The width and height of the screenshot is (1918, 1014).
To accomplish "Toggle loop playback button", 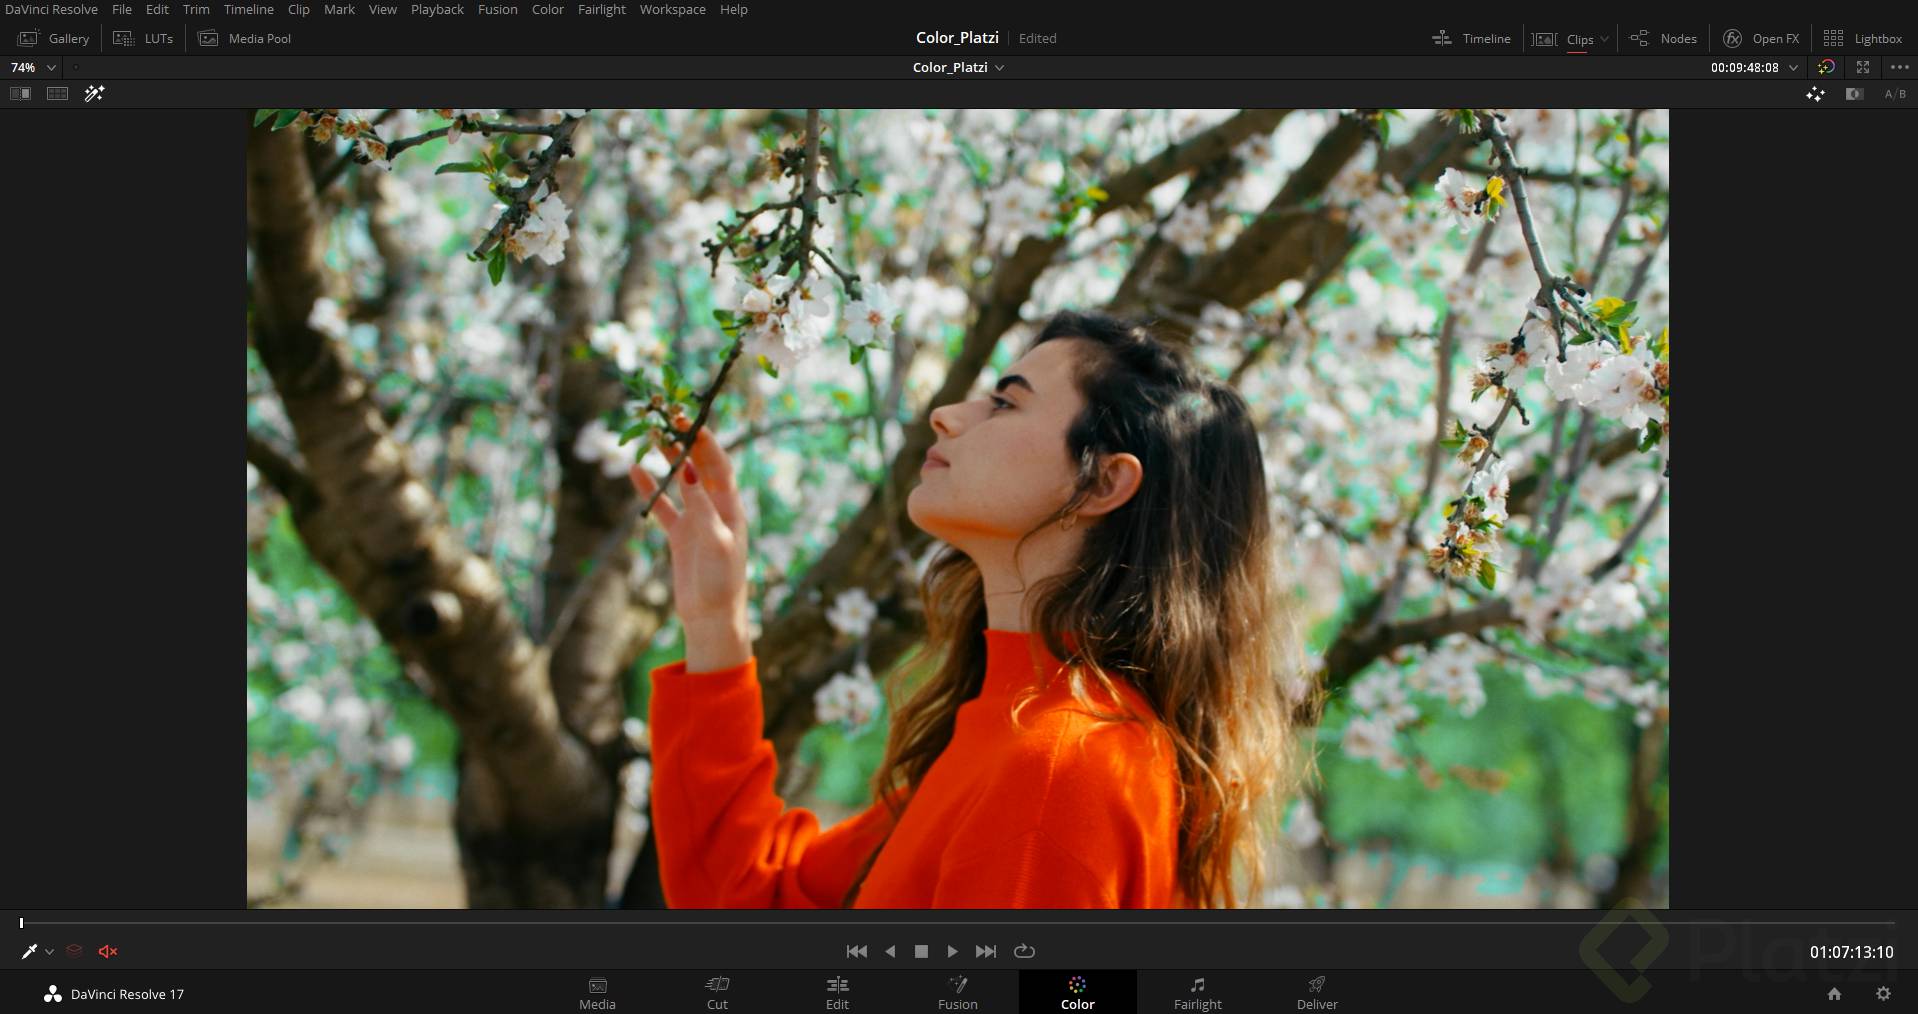I will coord(1024,951).
